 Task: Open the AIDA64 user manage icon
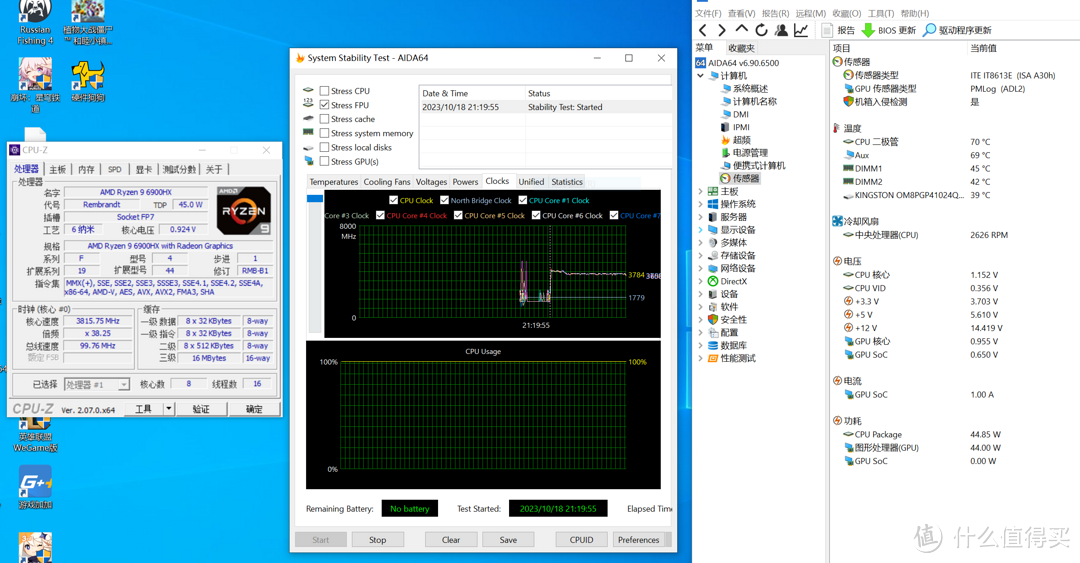[x=781, y=30]
